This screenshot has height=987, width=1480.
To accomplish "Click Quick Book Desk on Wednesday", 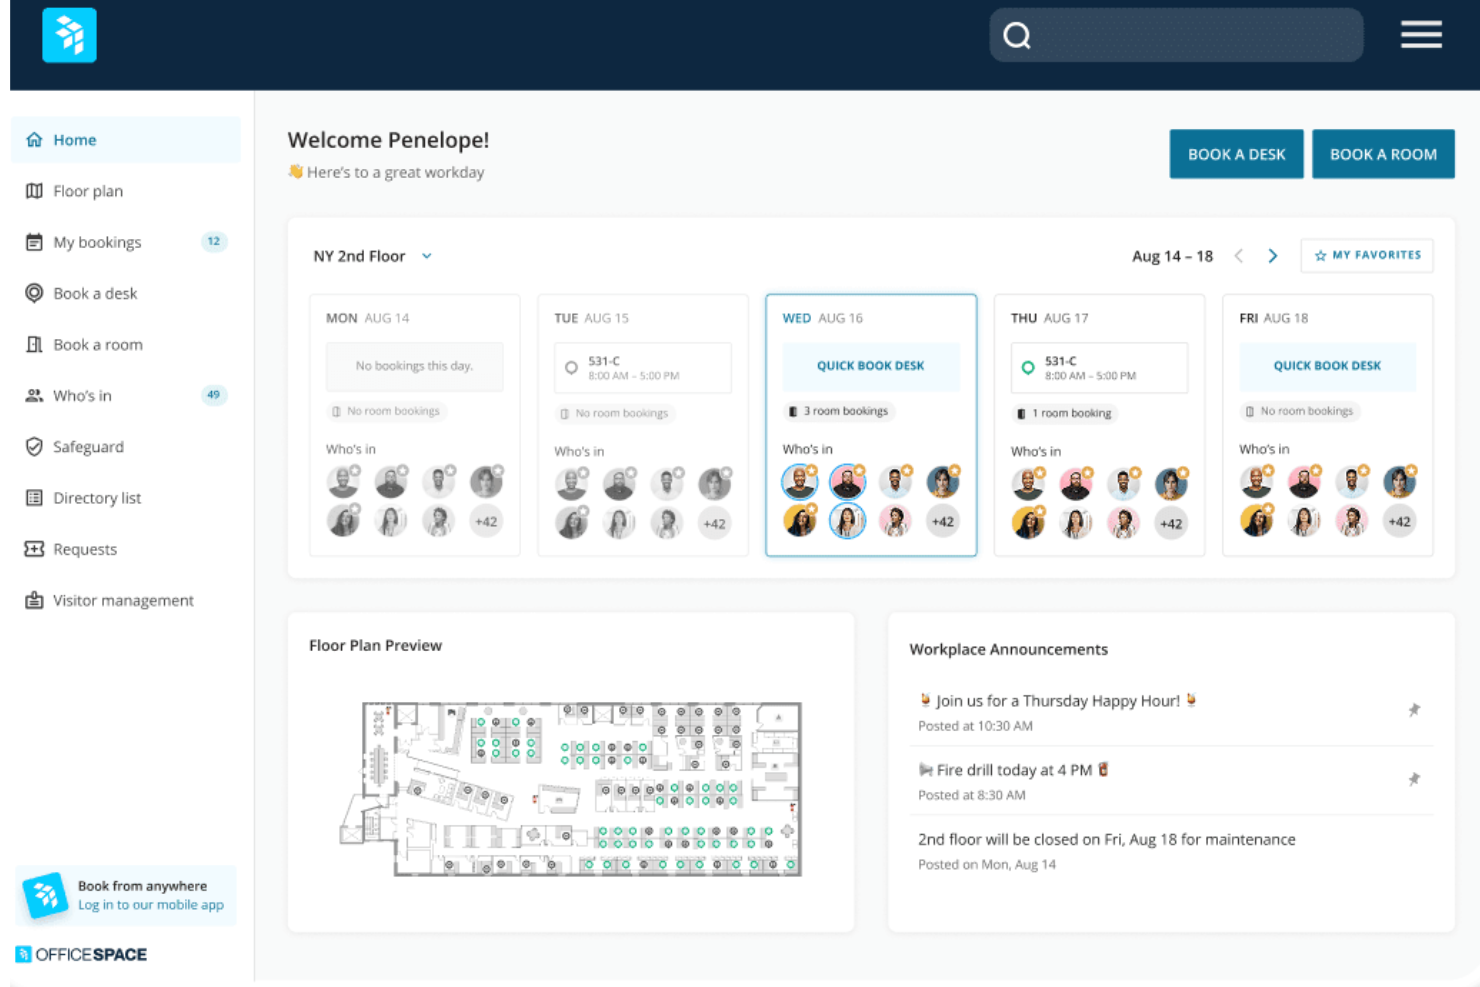I will point(870,366).
